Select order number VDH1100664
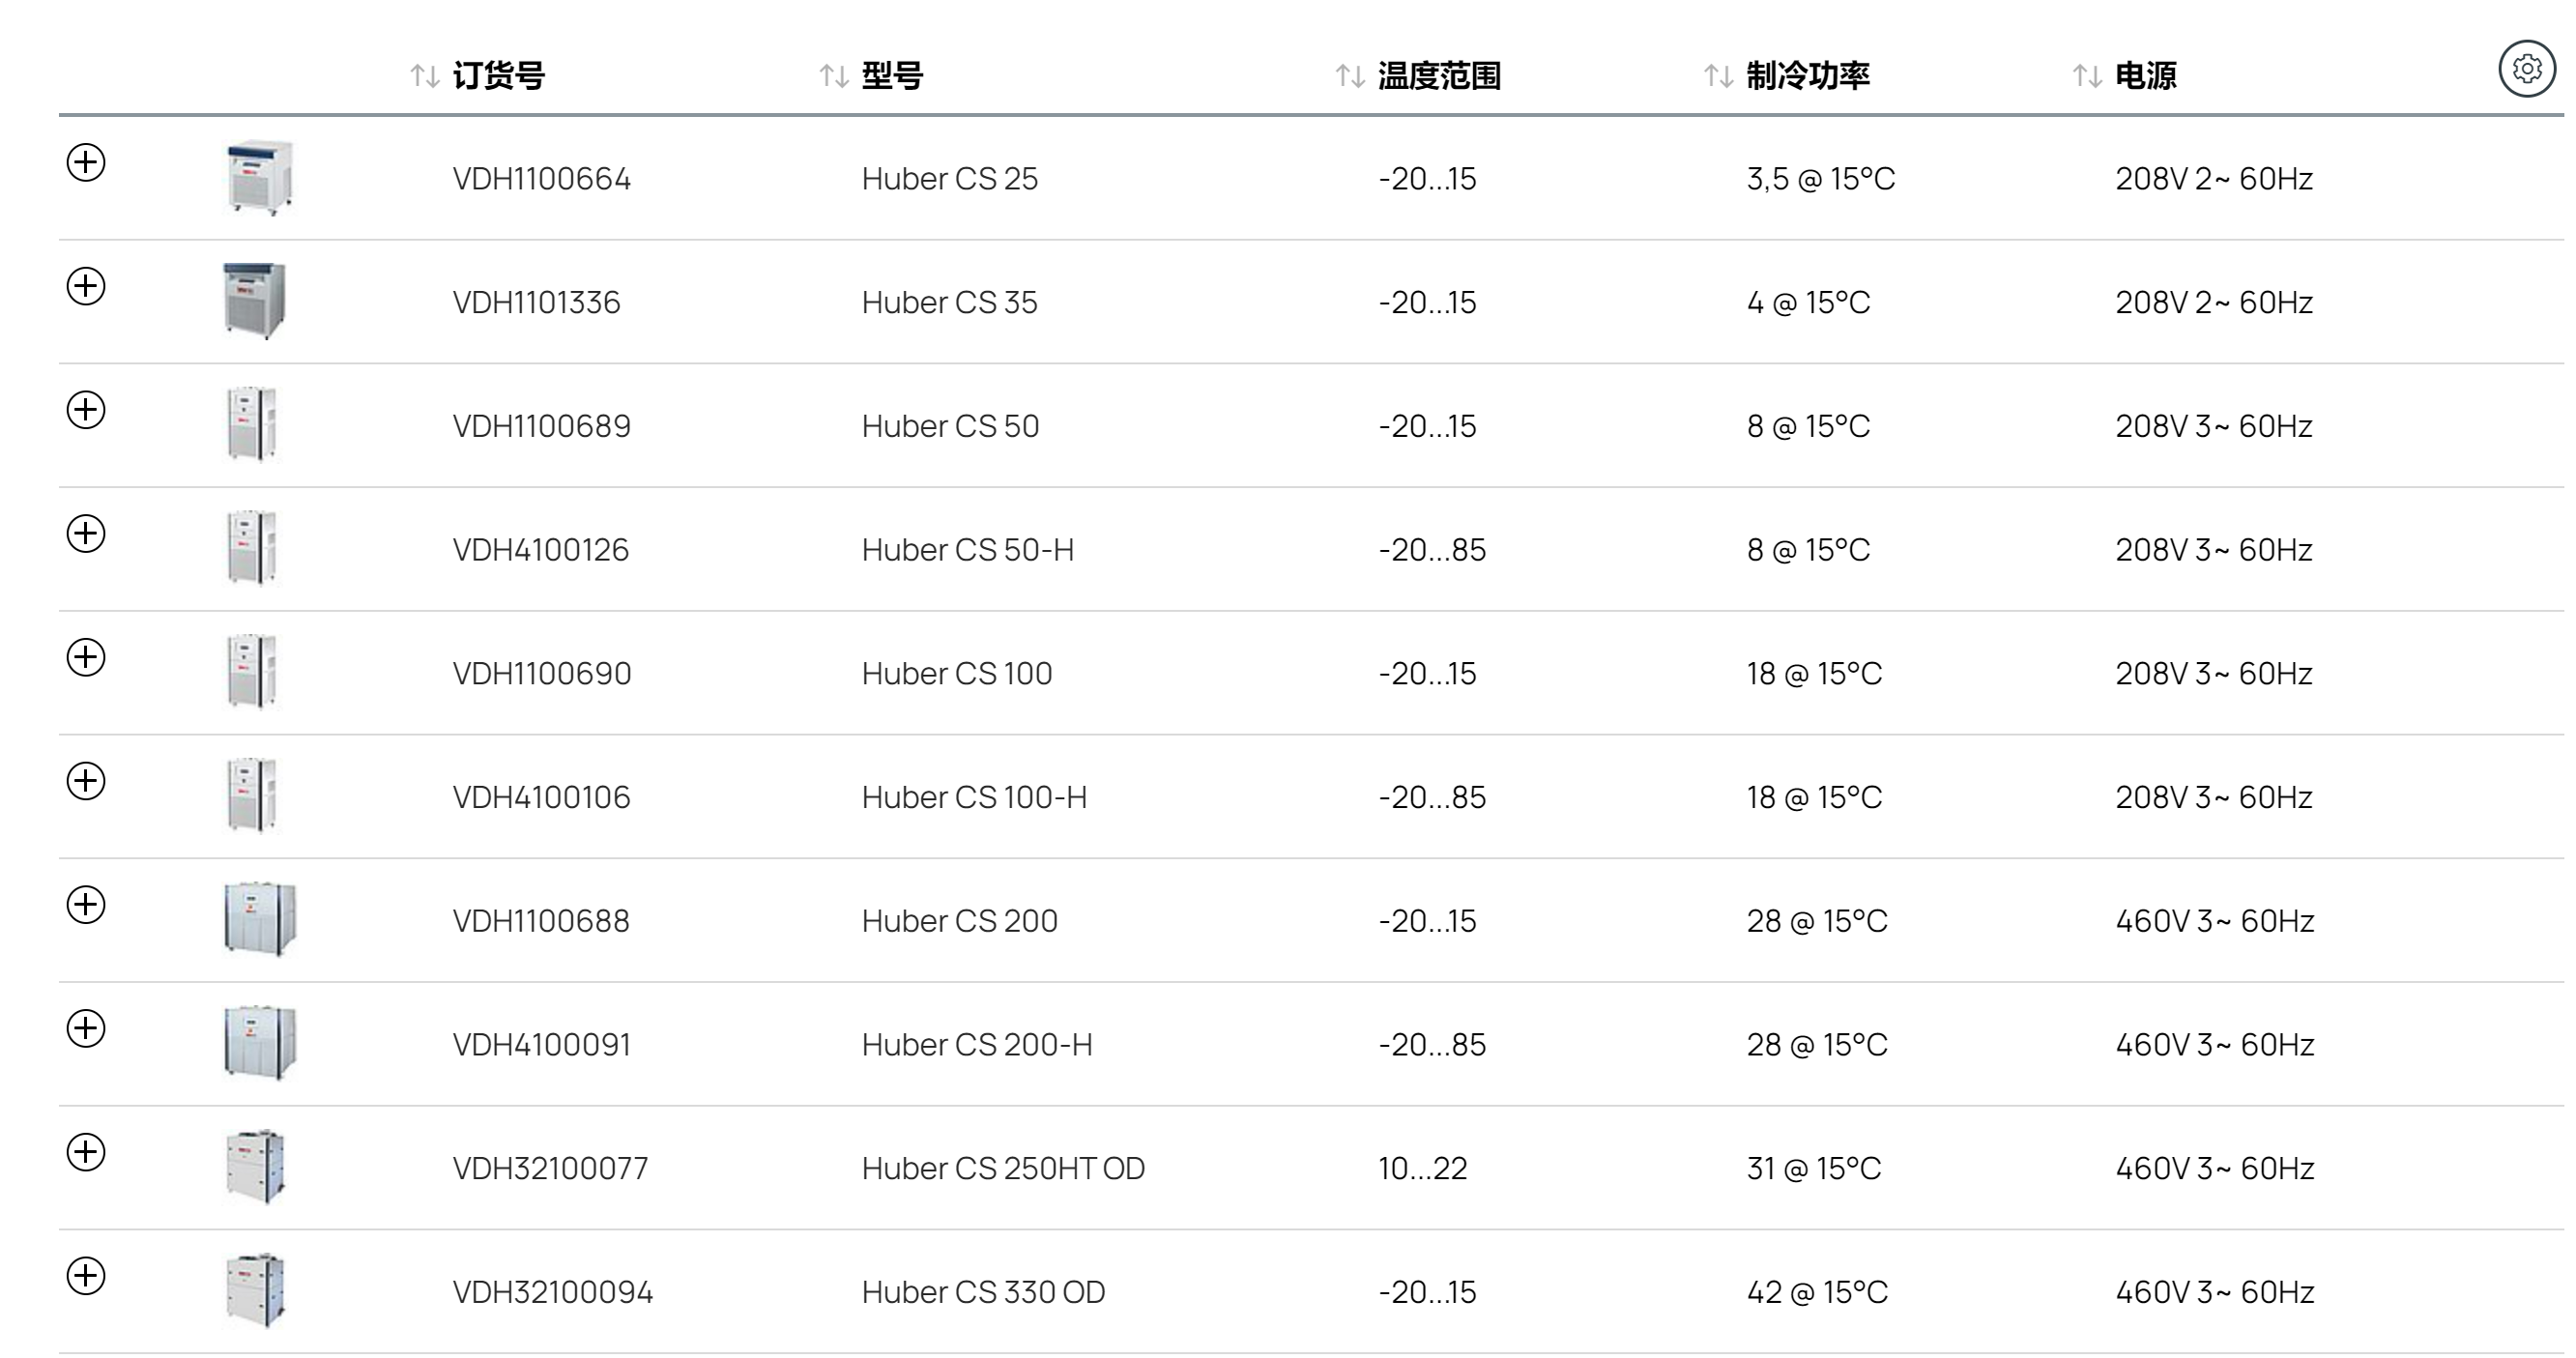The width and height of the screenshot is (2576, 1358). pyautogui.click(x=541, y=179)
